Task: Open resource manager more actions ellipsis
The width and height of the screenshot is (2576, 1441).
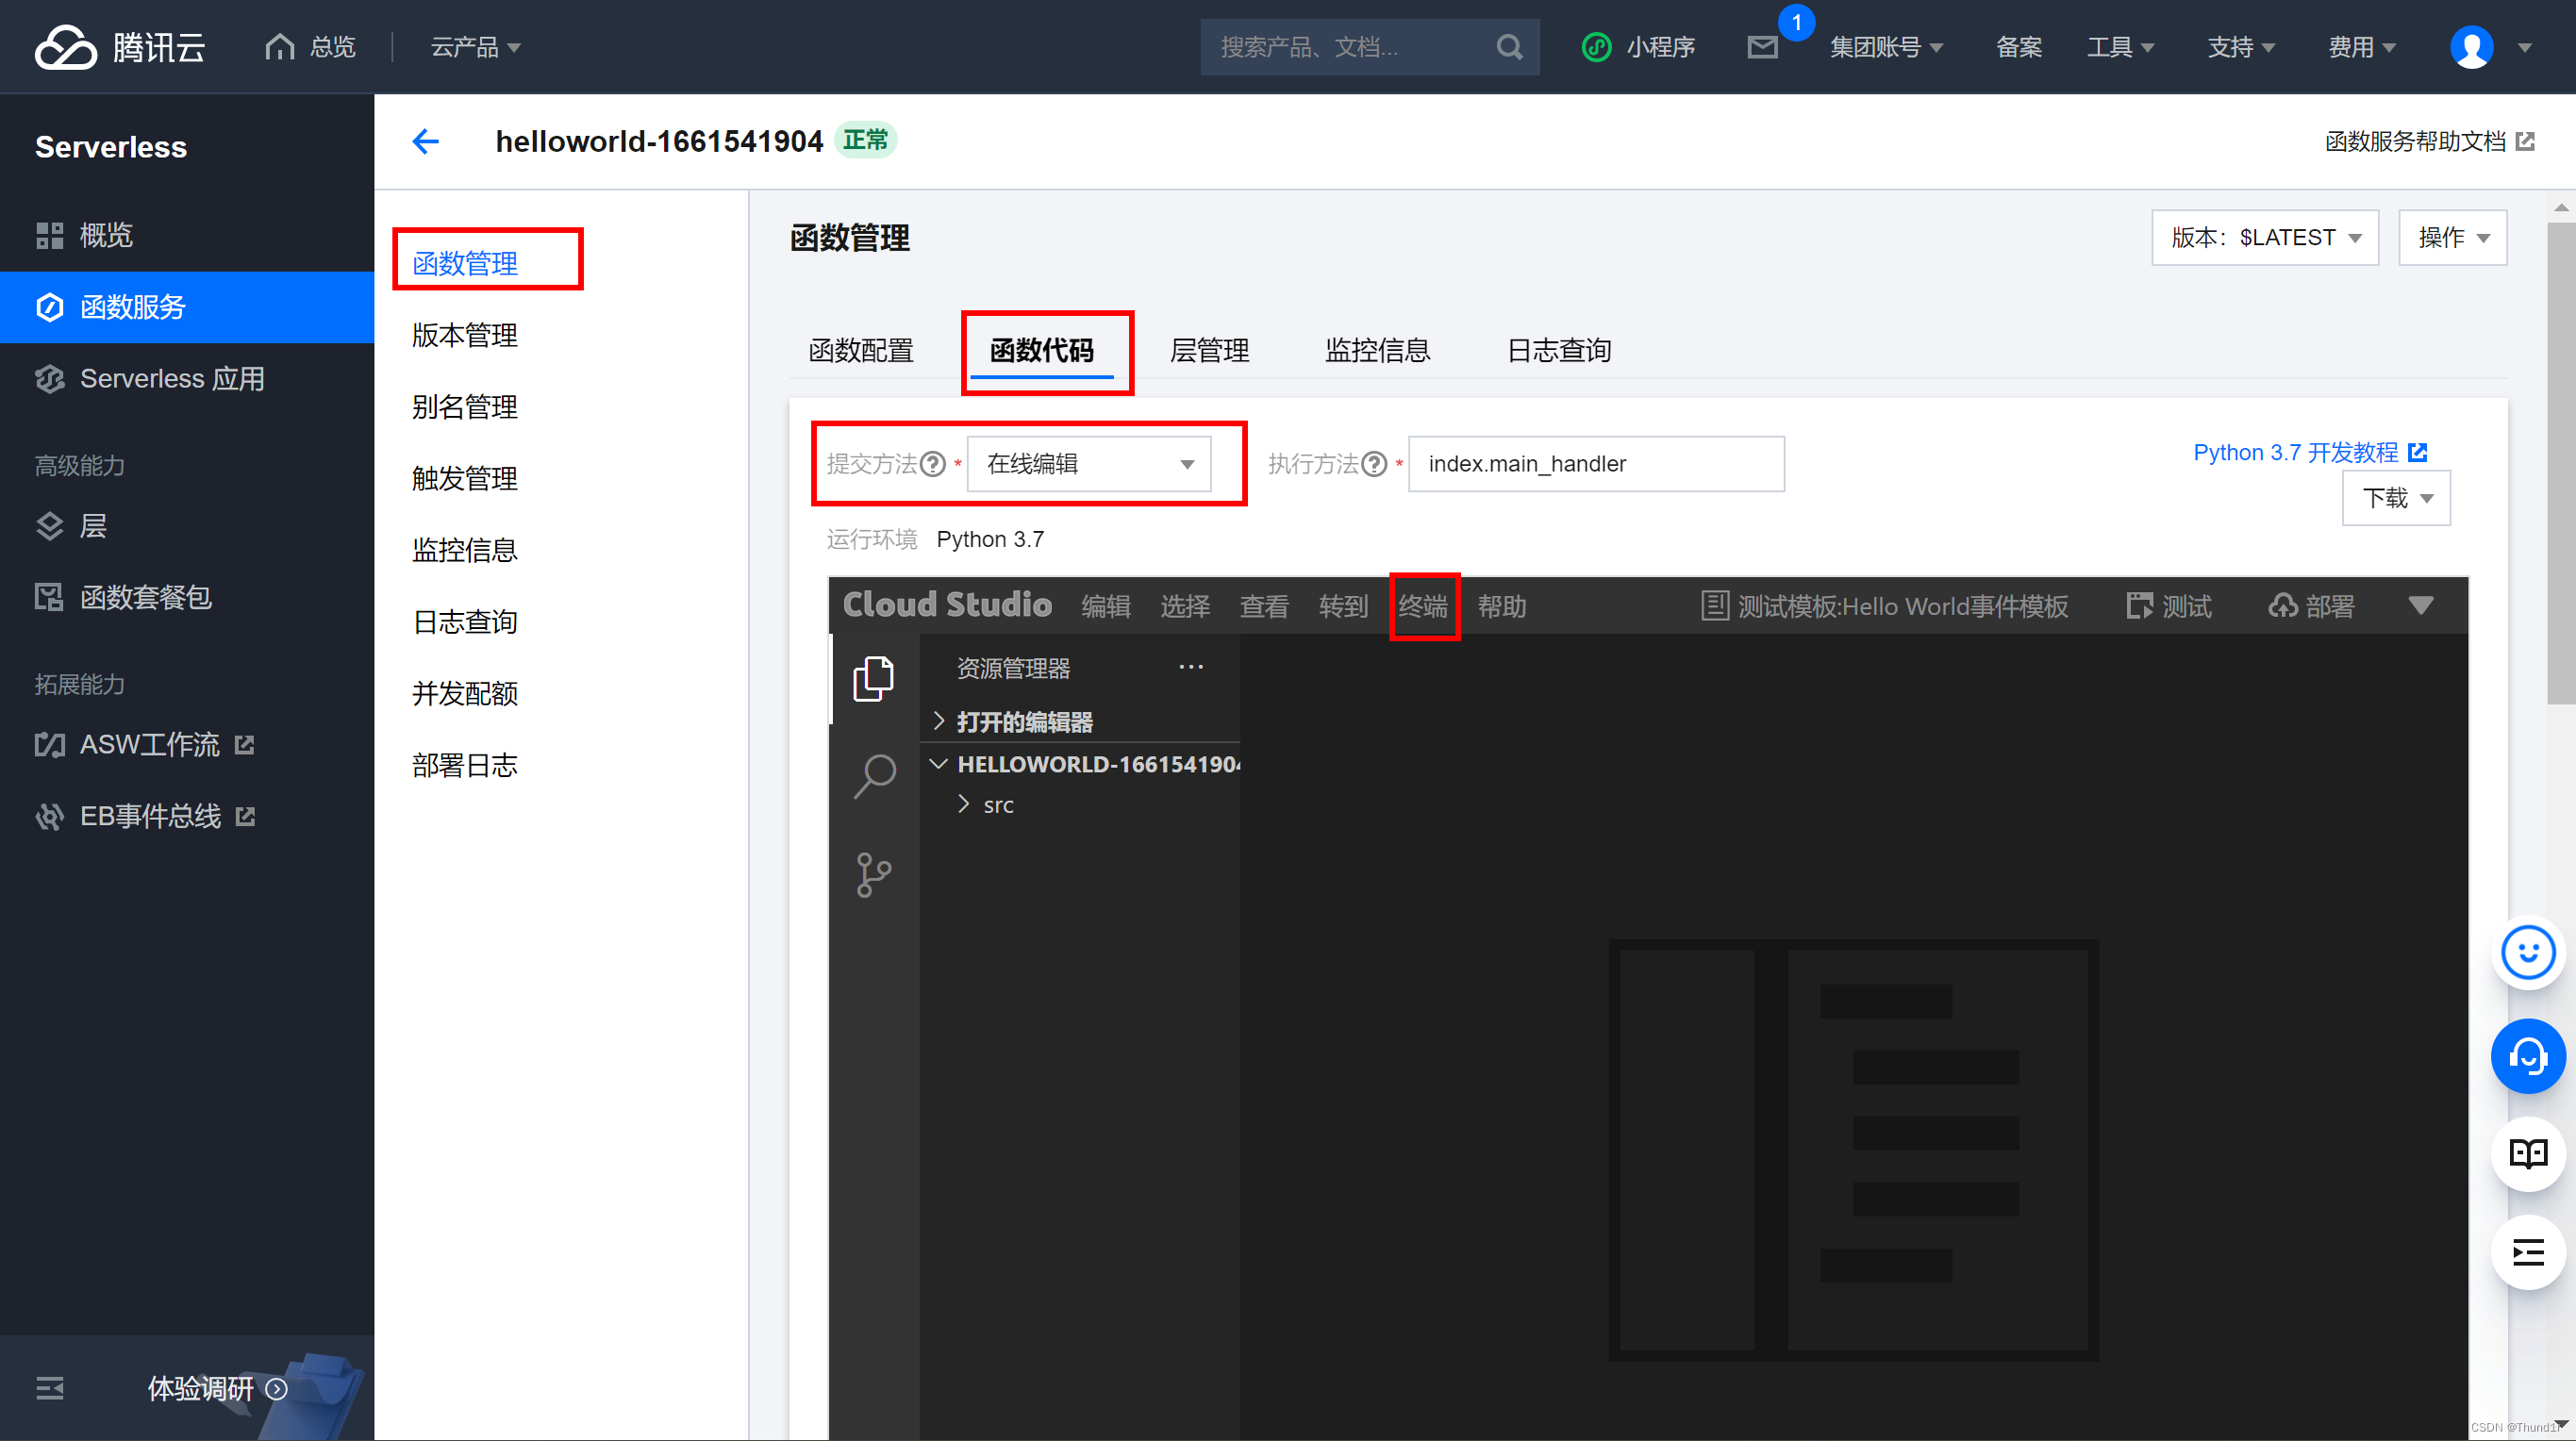Action: point(1191,667)
